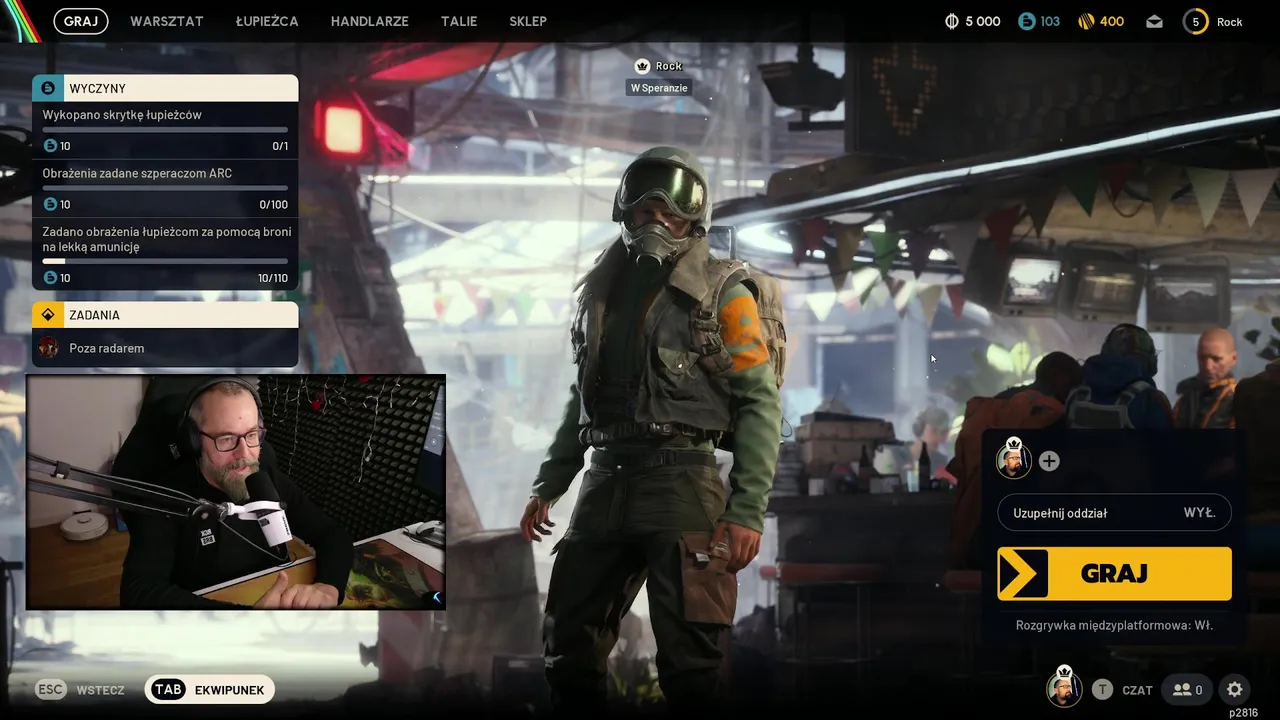Click 'Rozgrywka międzyplatformowa: Wł.' crossplay text

coord(1114,625)
